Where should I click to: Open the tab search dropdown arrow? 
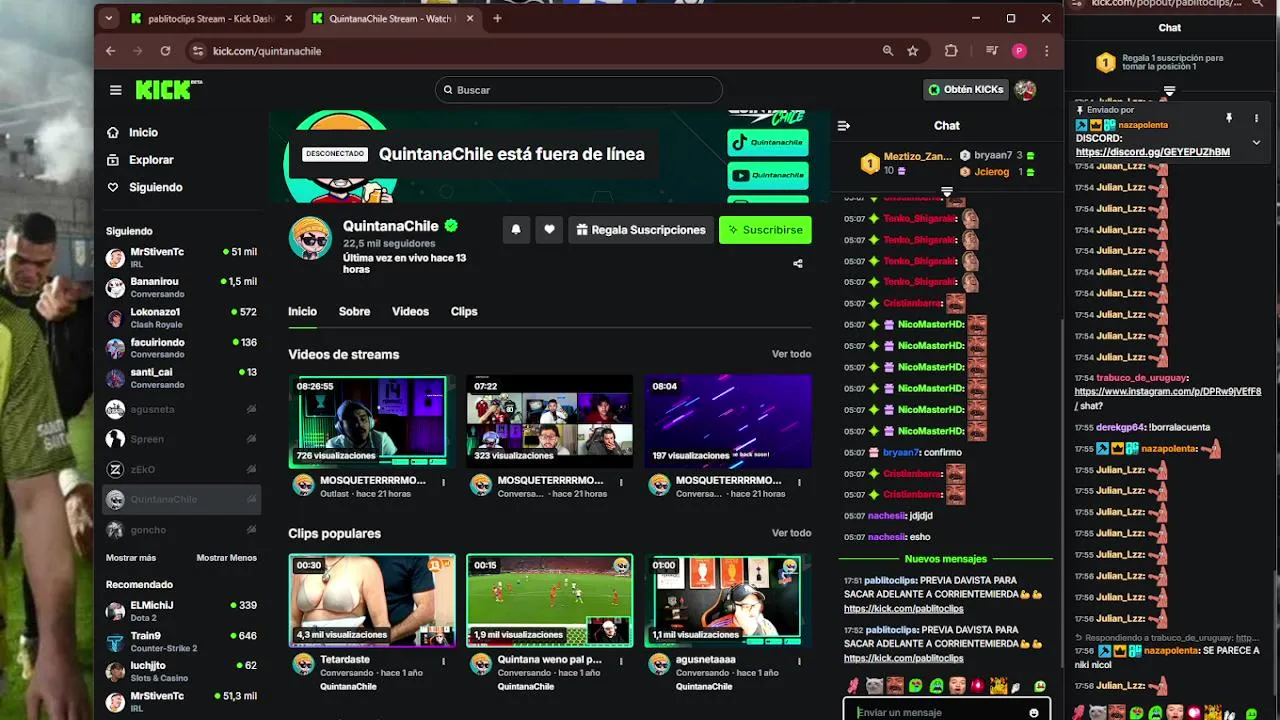point(108,18)
